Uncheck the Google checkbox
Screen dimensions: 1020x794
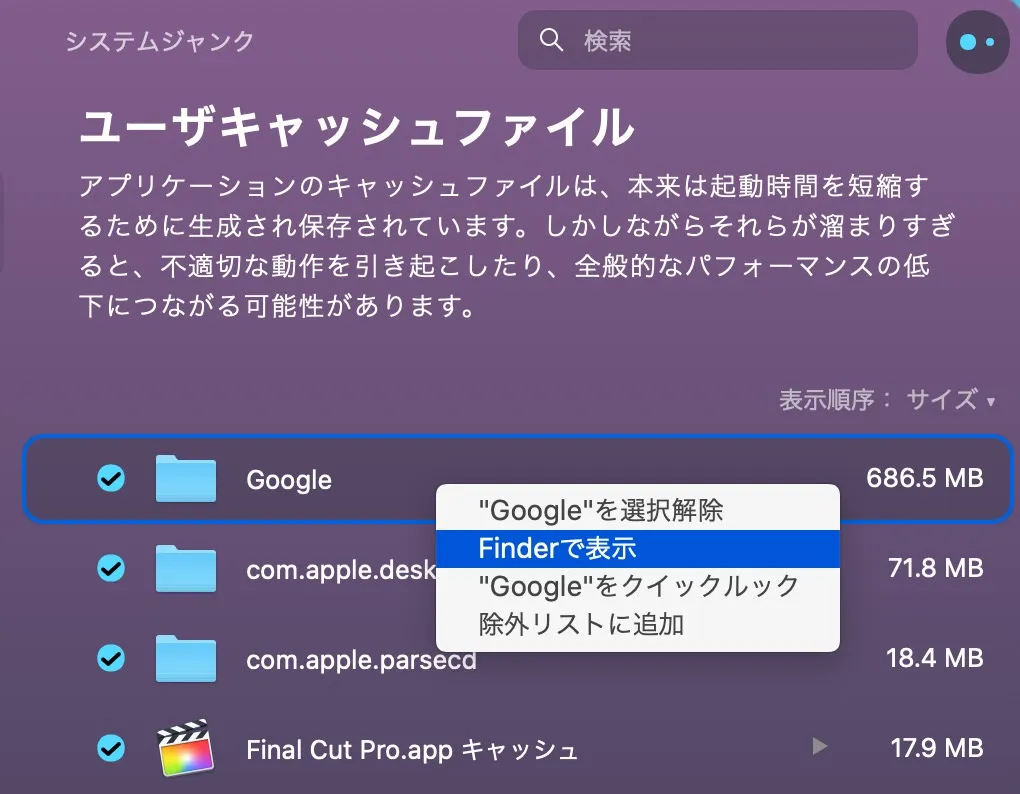click(x=111, y=479)
